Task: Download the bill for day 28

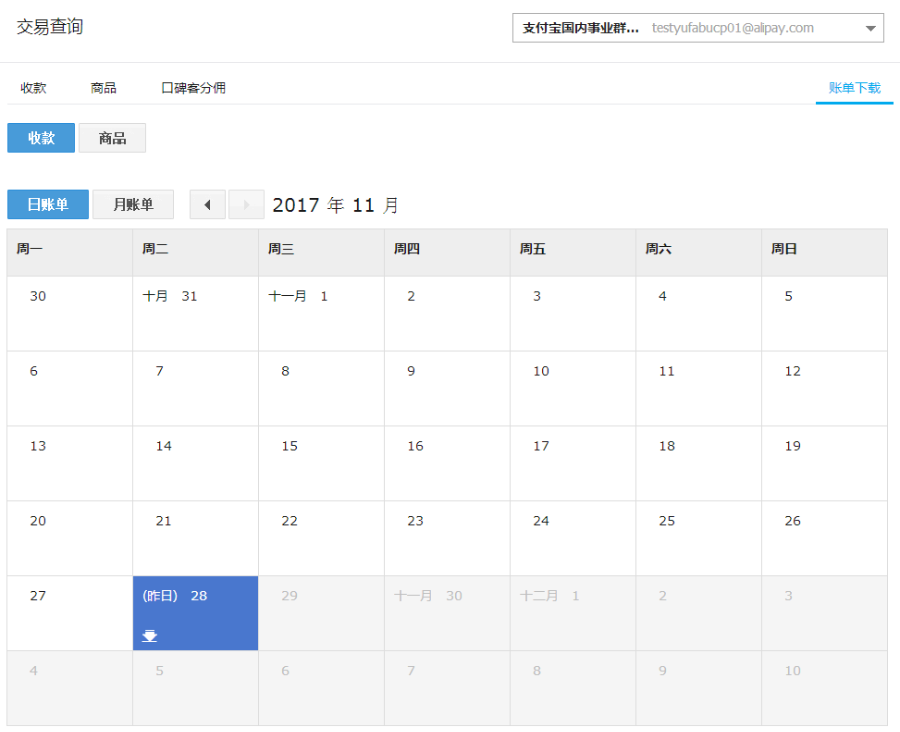Action: click(x=150, y=636)
